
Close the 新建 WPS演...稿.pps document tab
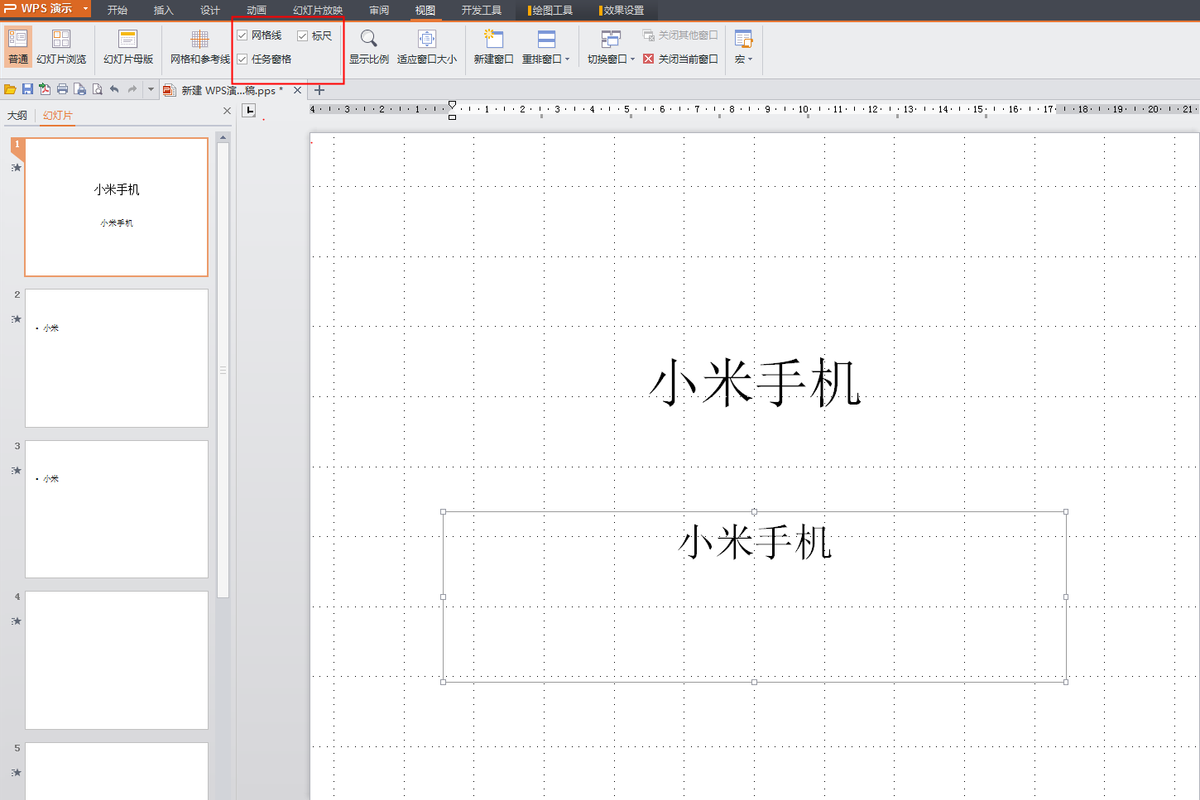click(297, 90)
